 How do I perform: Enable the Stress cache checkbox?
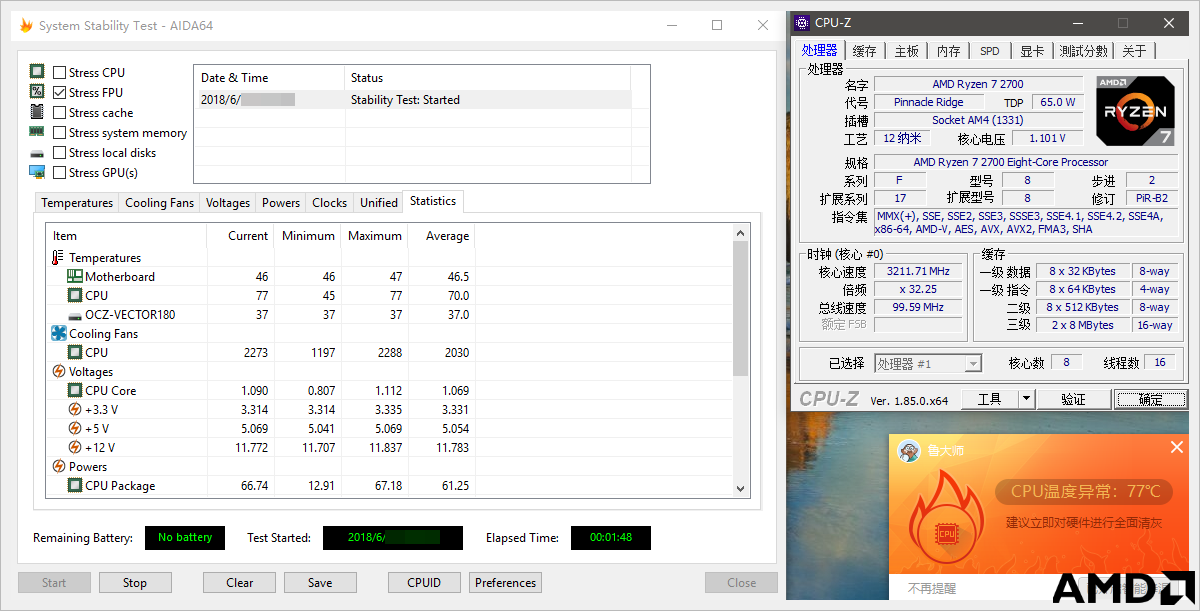(x=60, y=112)
